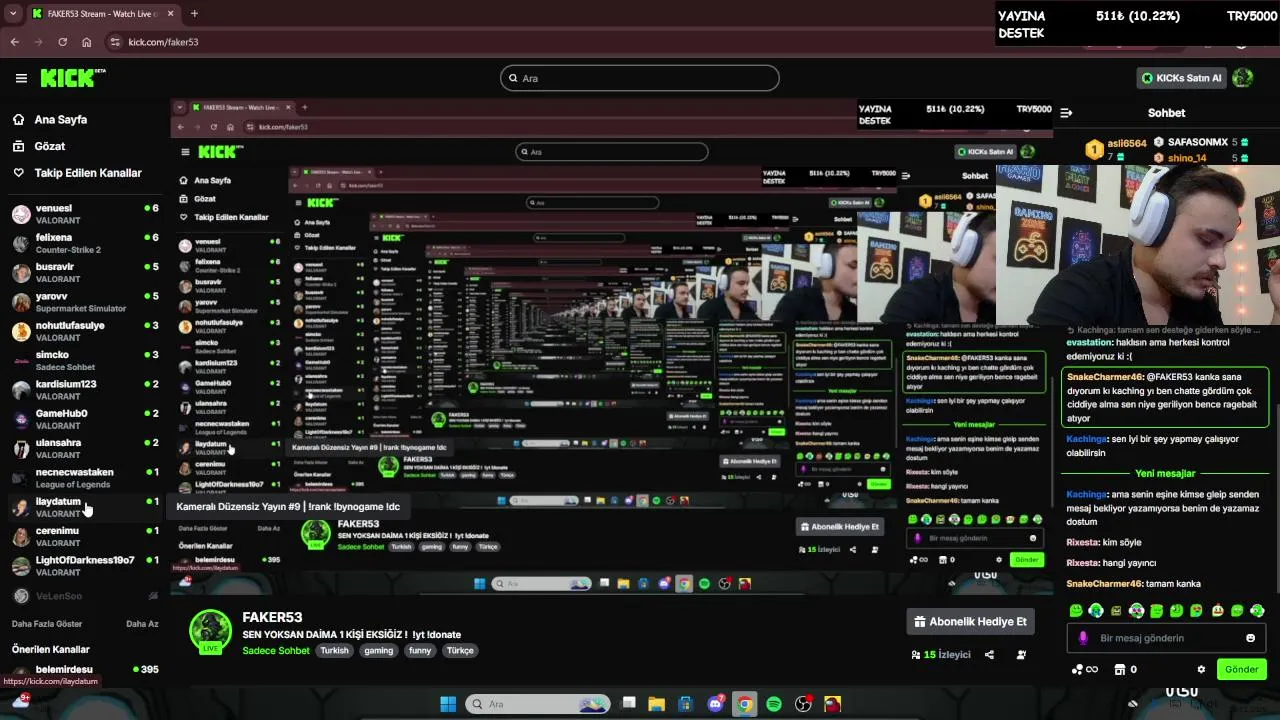
Task: Click the KICK logo
Action: [x=72, y=77]
